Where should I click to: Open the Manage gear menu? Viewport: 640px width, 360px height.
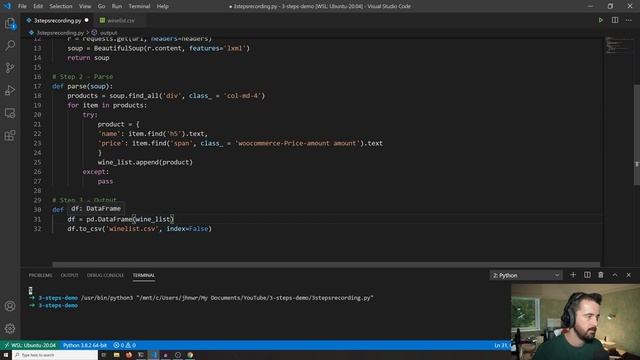pos(10,328)
